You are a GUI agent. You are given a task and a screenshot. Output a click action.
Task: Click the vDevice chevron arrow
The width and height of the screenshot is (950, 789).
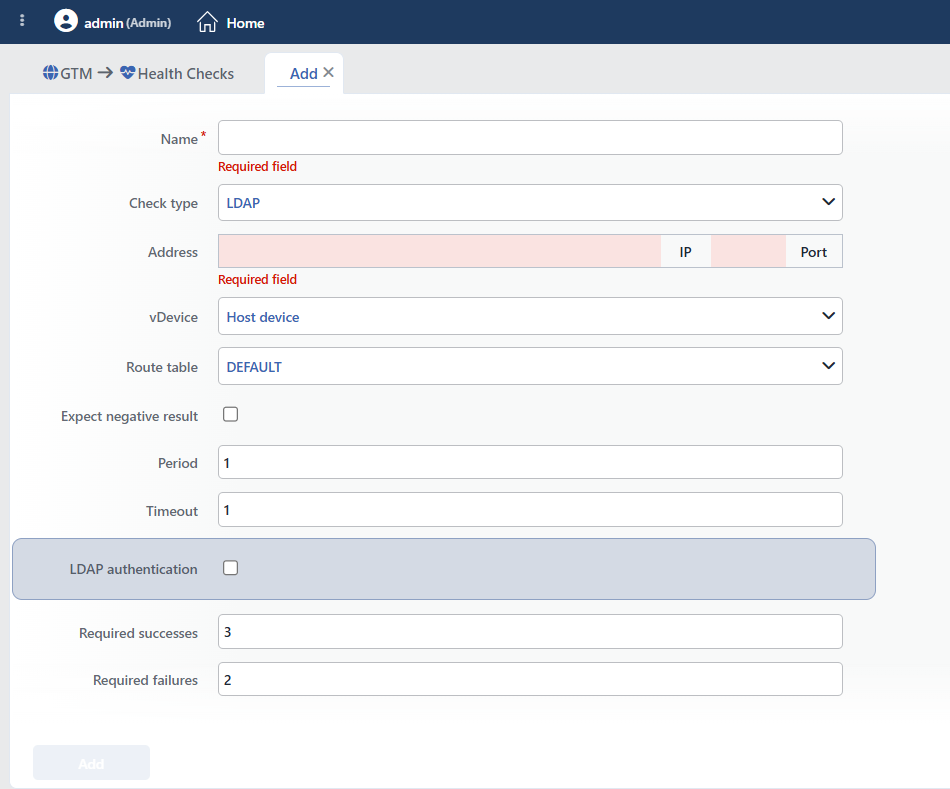[x=828, y=316]
